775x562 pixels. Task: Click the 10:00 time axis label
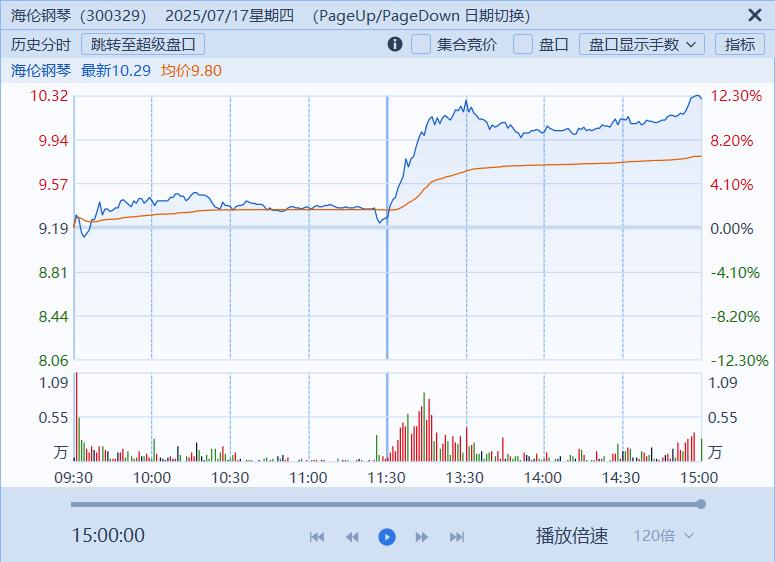[152, 478]
